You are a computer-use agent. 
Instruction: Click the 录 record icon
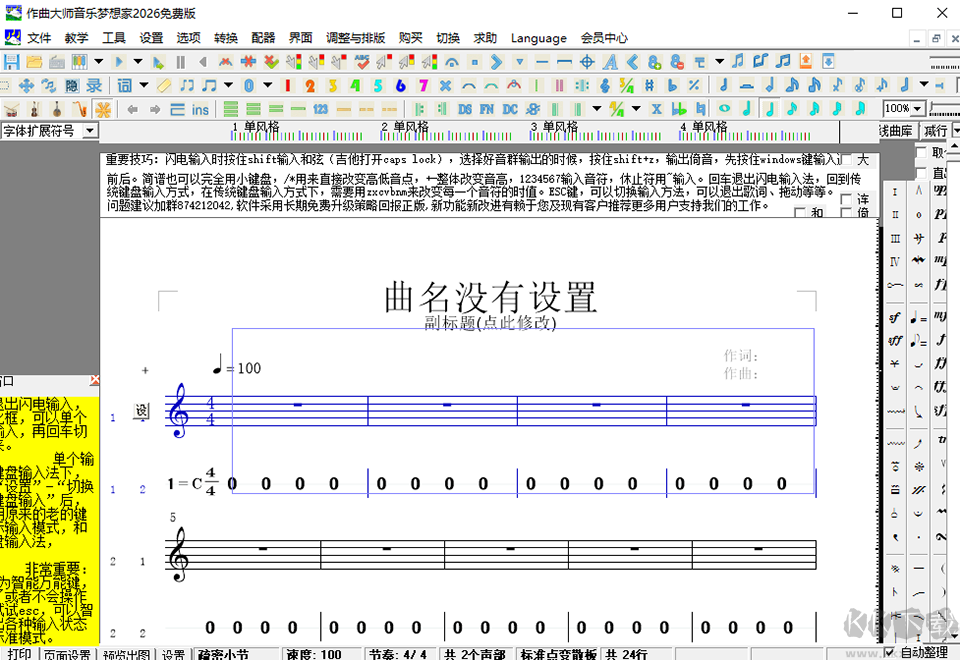94,86
